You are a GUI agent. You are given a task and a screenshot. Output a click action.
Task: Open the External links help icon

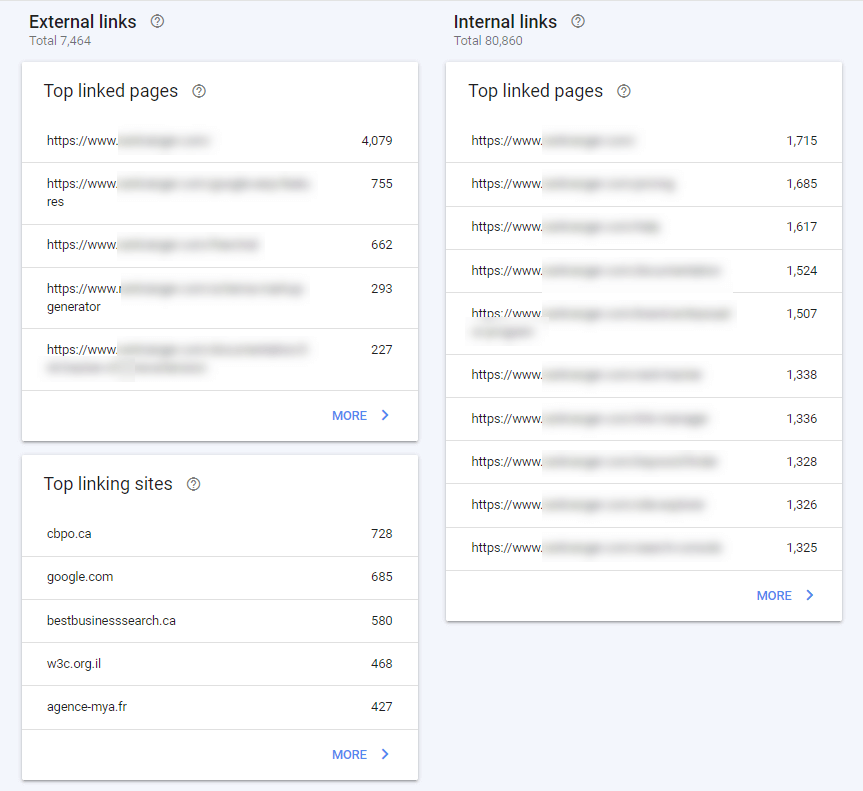pos(157,20)
